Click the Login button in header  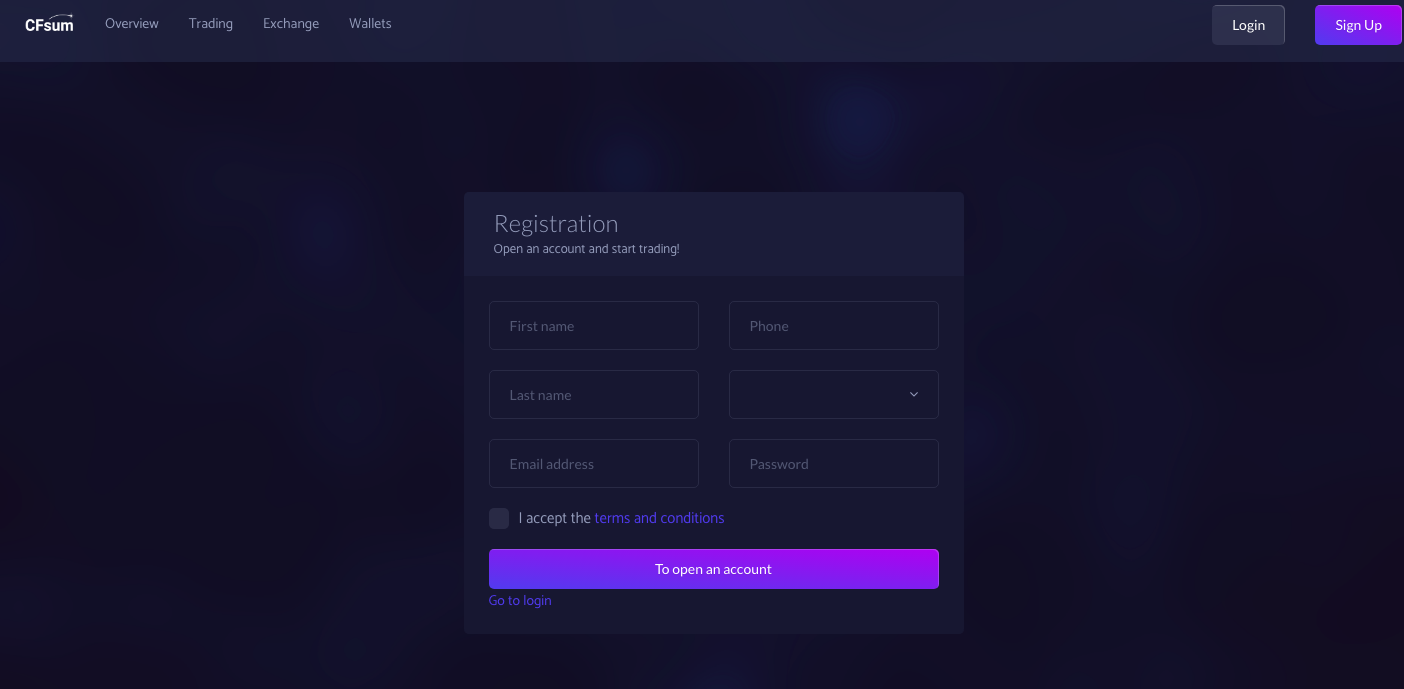click(1248, 25)
